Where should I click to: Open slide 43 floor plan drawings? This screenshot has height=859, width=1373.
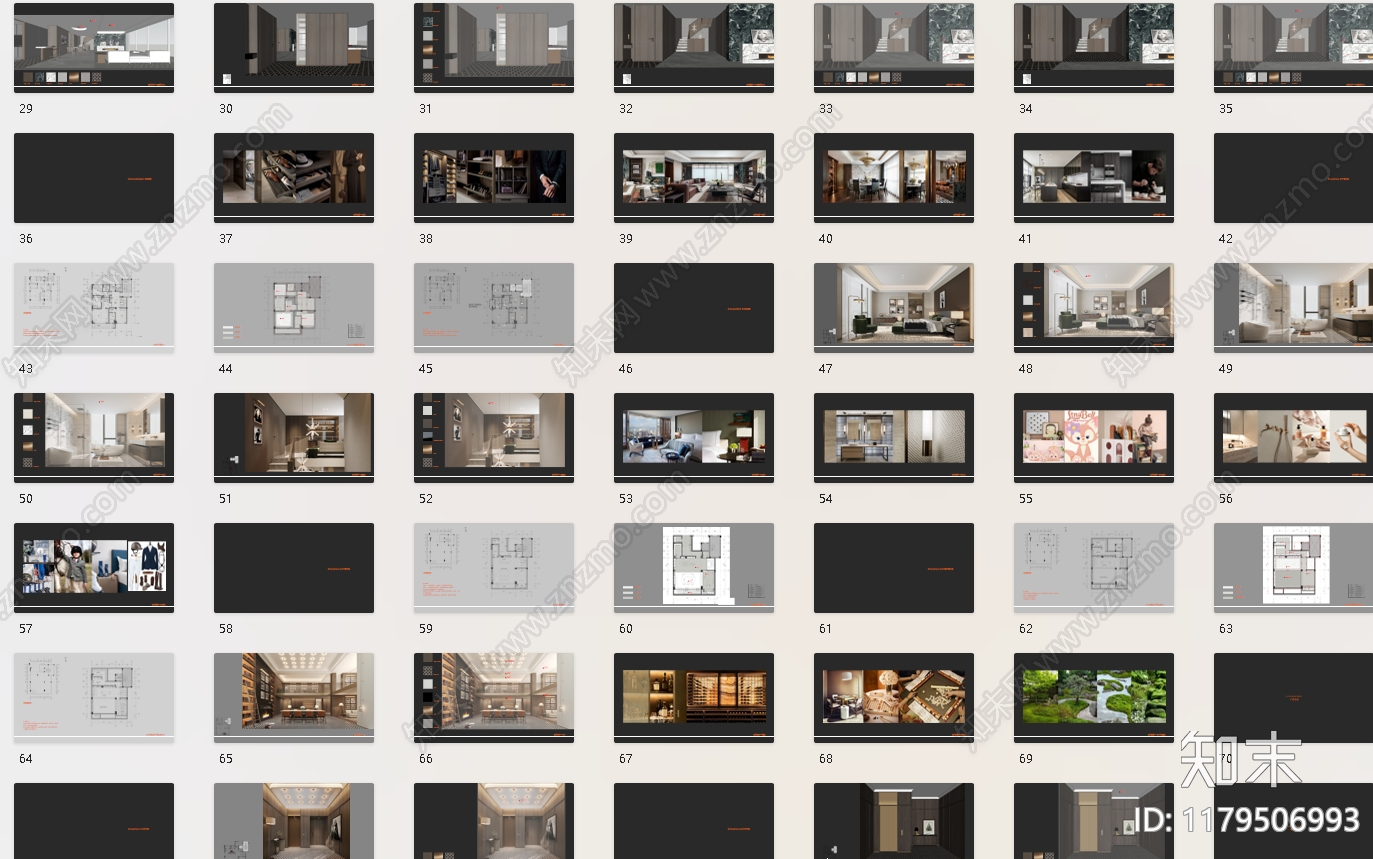94,308
